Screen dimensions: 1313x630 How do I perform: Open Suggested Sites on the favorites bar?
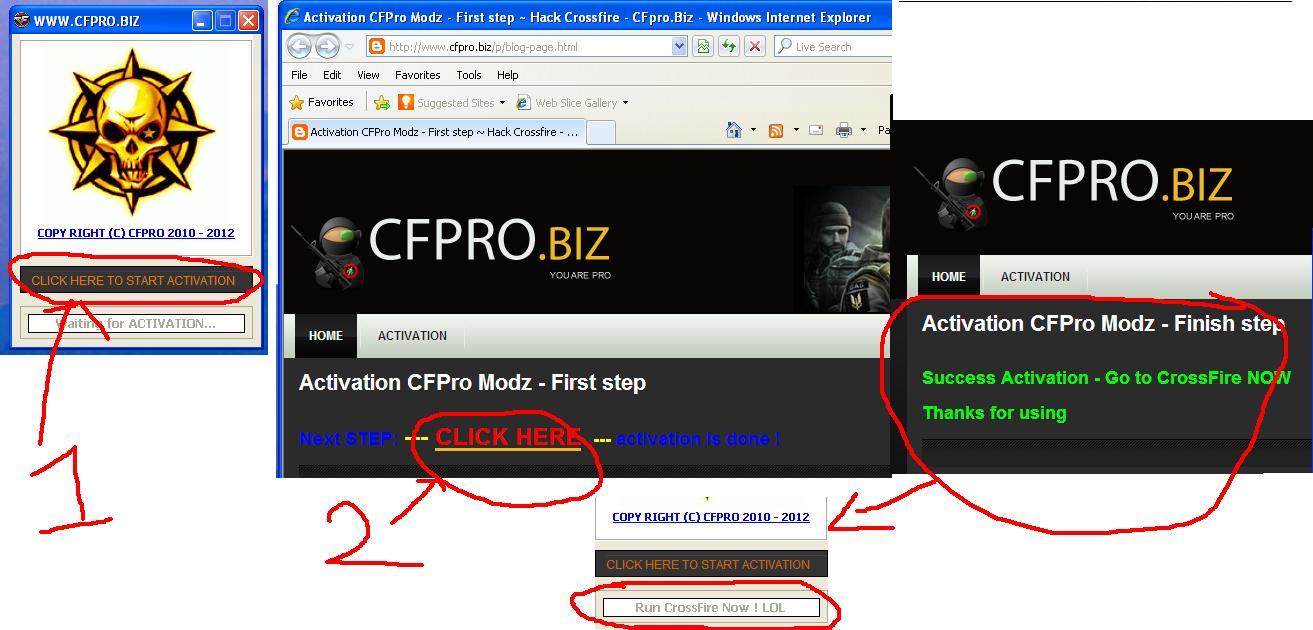point(451,102)
